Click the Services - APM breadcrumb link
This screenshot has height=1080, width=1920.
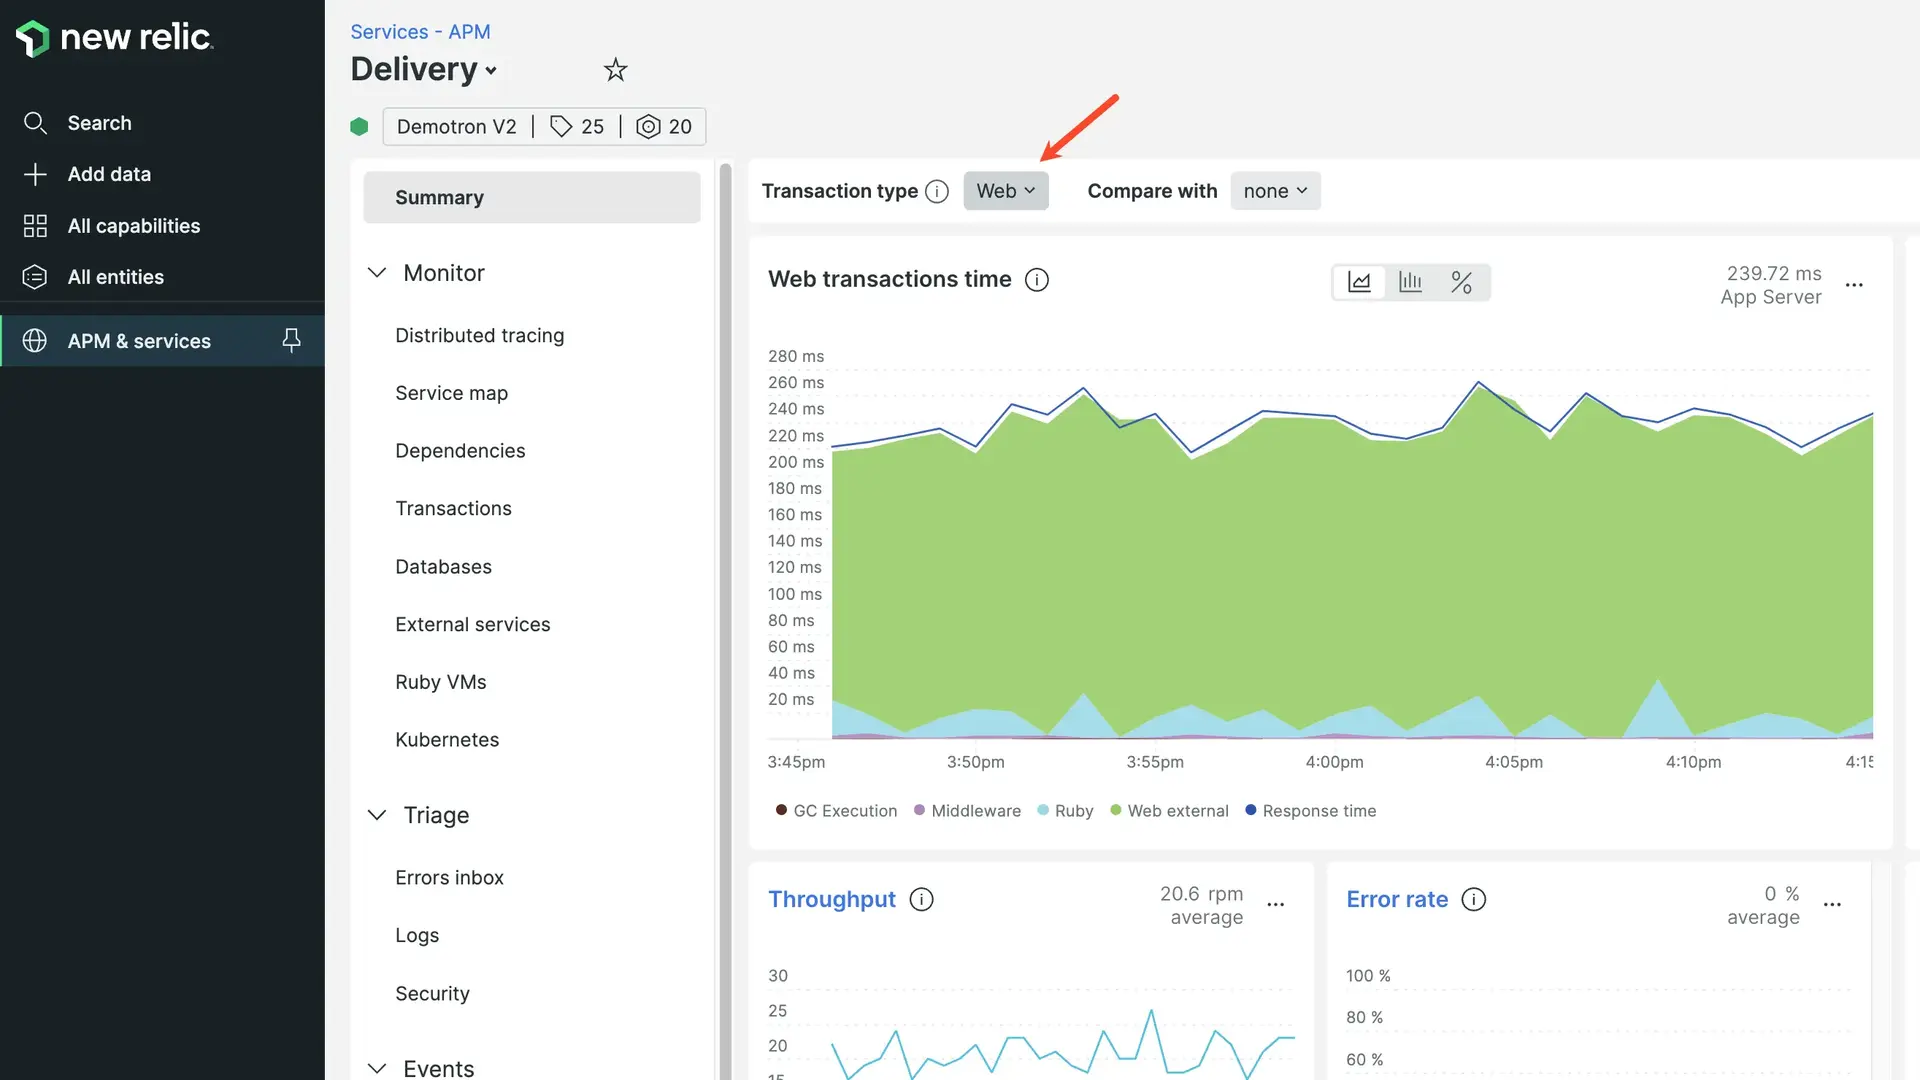[x=420, y=32]
